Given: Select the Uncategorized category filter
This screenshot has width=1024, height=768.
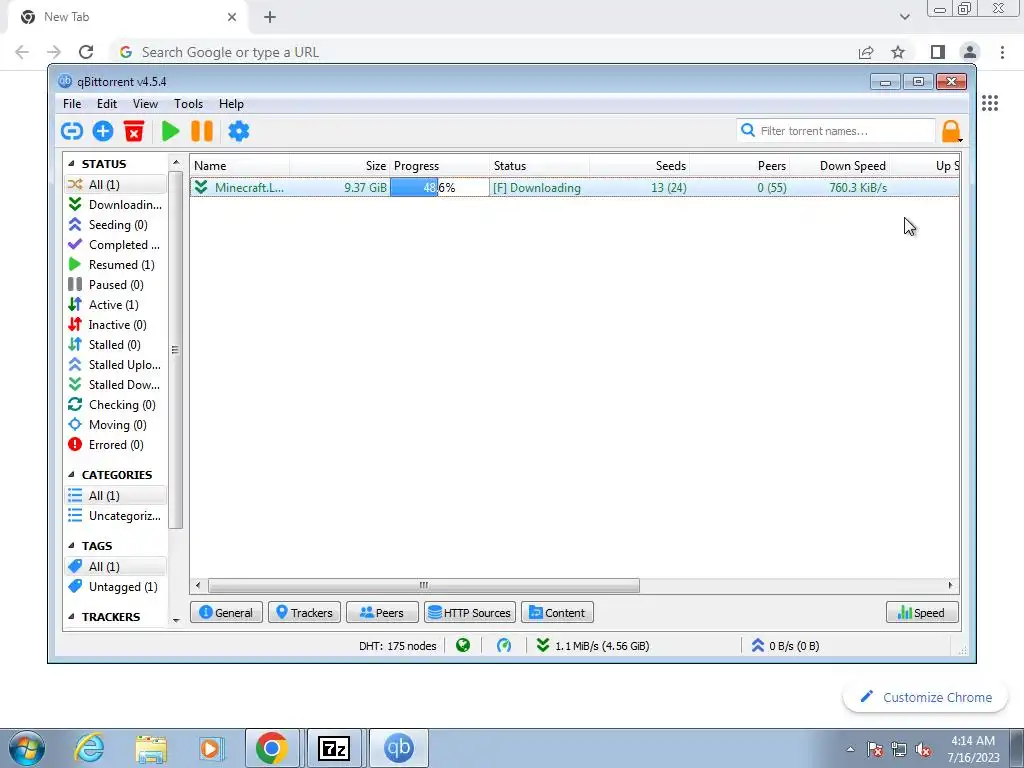Looking at the screenshot, I should click(115, 516).
